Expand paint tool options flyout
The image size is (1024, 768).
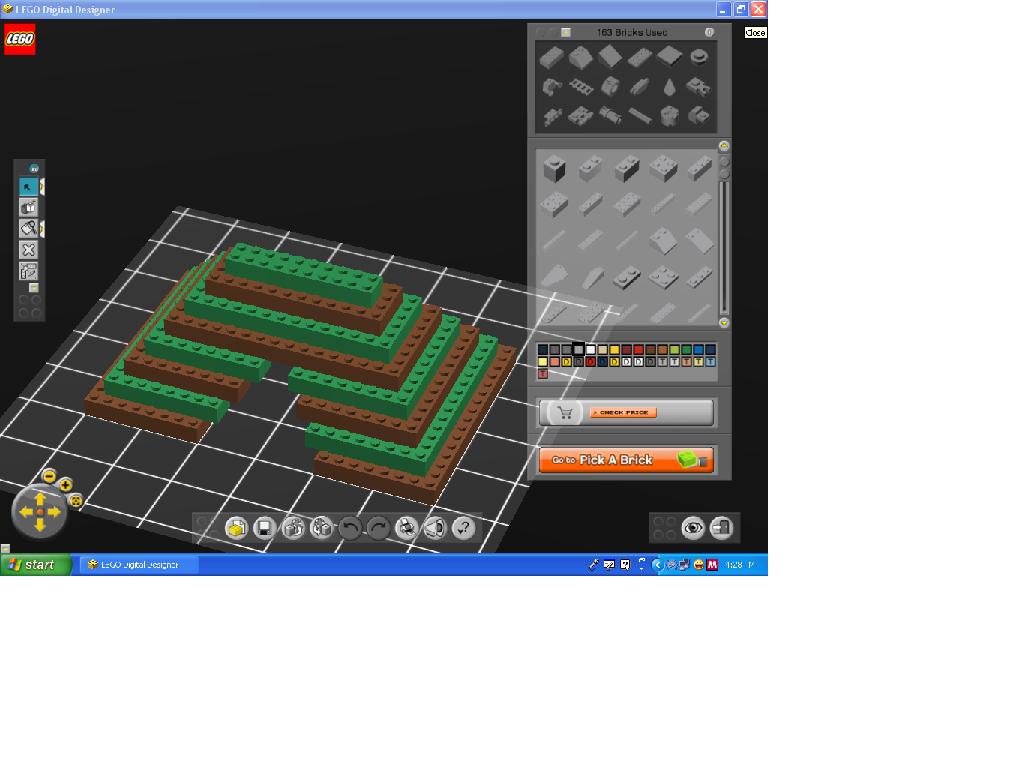(x=42, y=229)
